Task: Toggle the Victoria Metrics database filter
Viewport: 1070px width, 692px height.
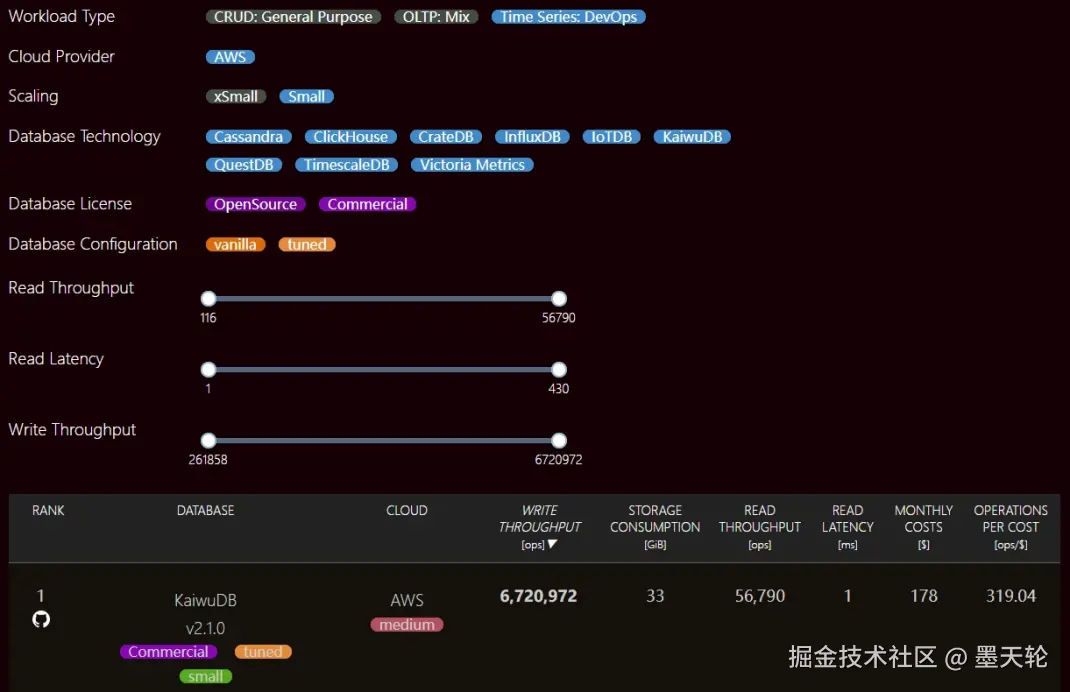Action: coord(472,164)
